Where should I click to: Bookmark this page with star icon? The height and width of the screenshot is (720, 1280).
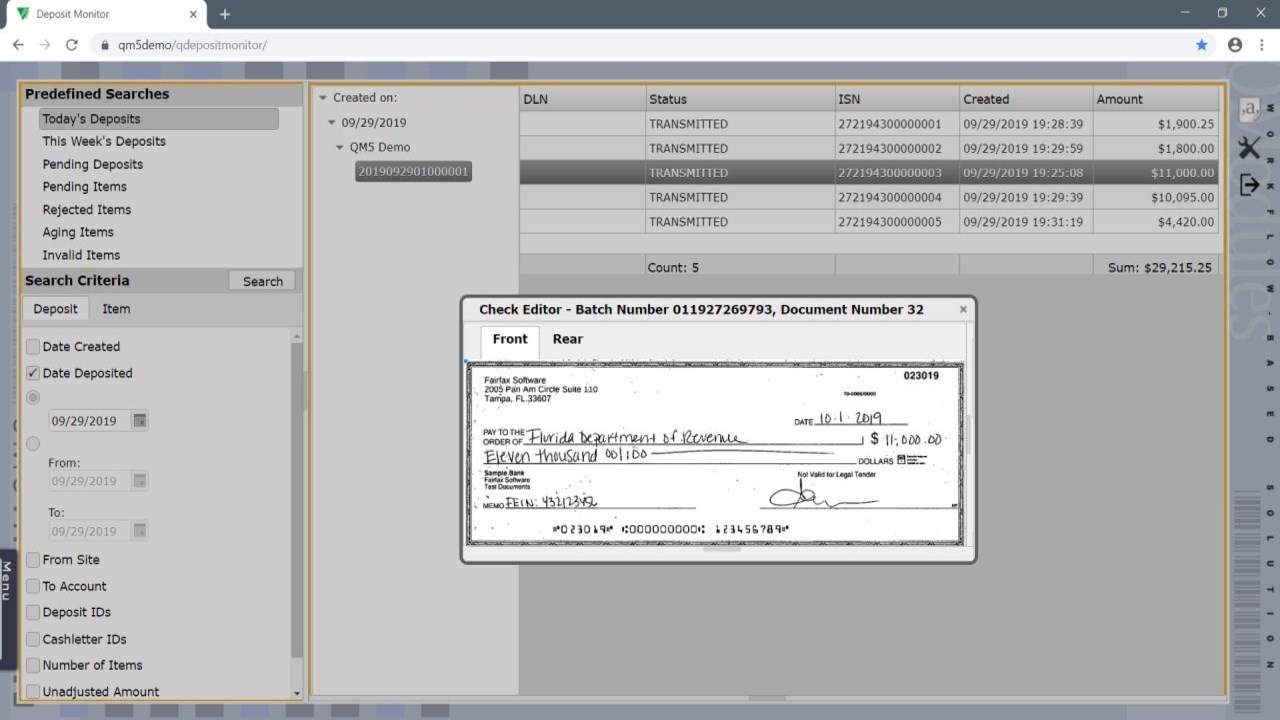click(x=1201, y=45)
